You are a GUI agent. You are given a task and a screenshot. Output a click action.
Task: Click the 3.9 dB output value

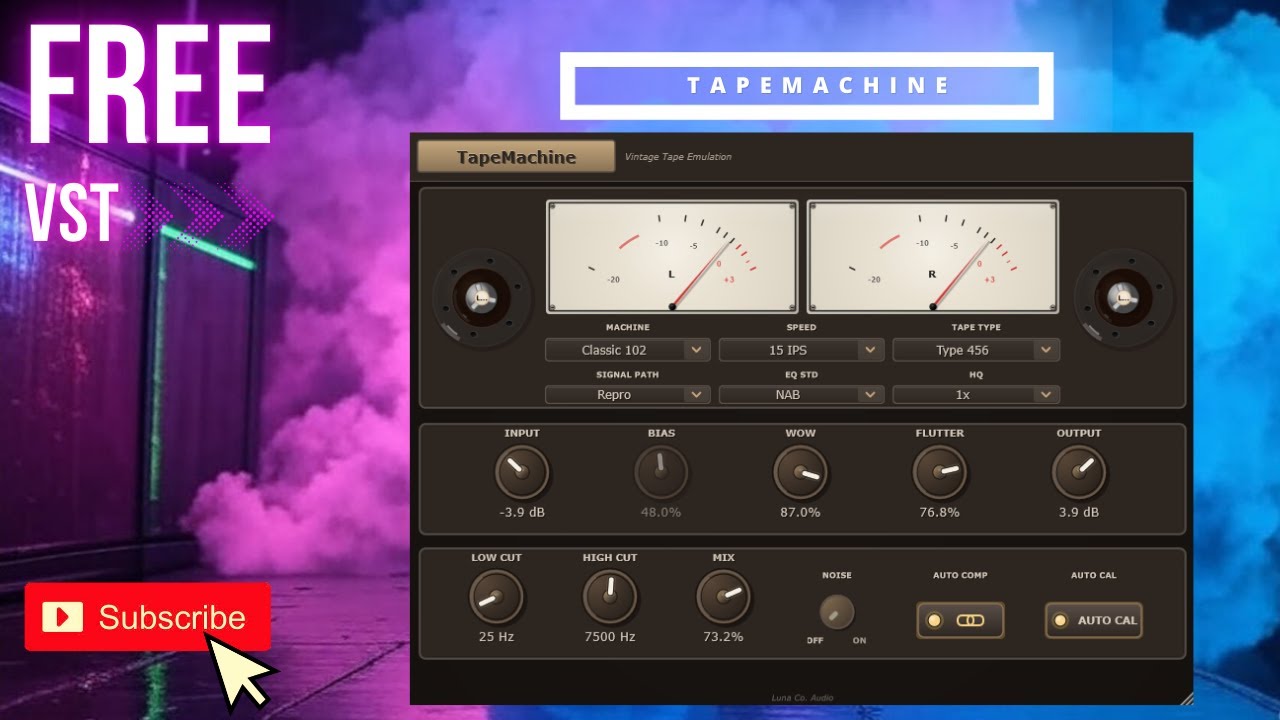tap(1079, 512)
